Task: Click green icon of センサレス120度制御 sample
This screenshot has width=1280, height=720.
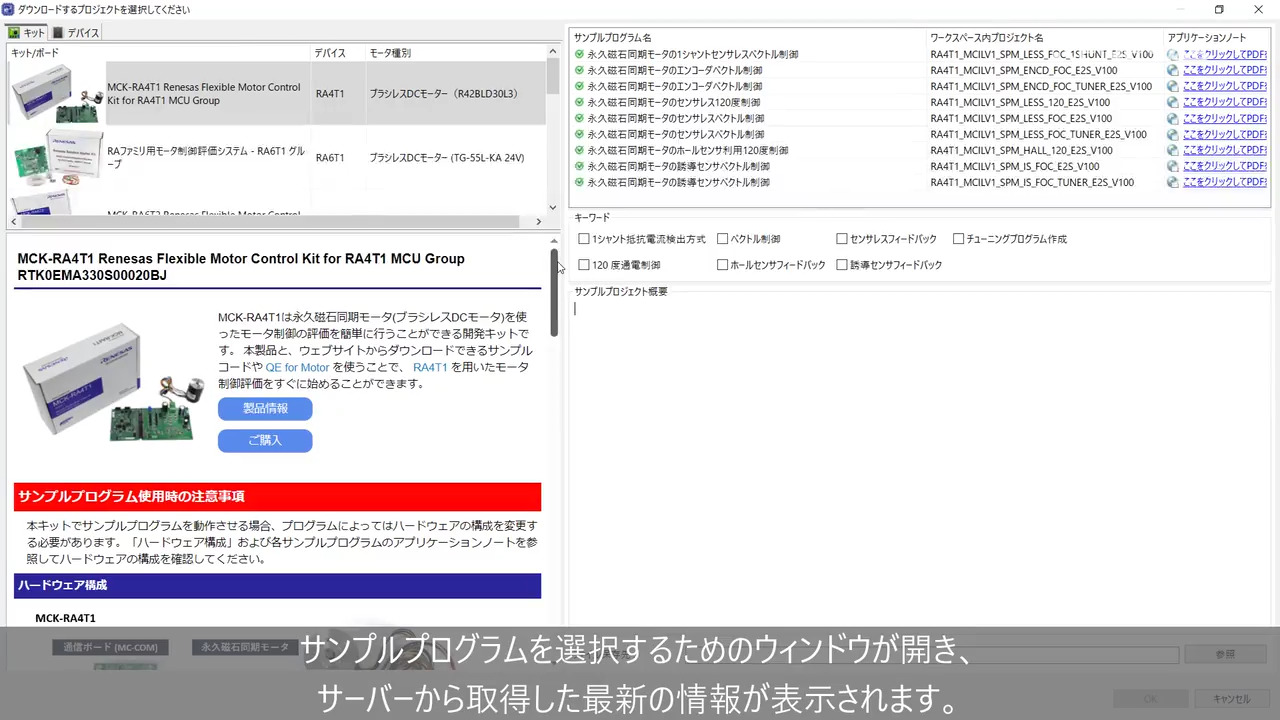Action: (579, 102)
